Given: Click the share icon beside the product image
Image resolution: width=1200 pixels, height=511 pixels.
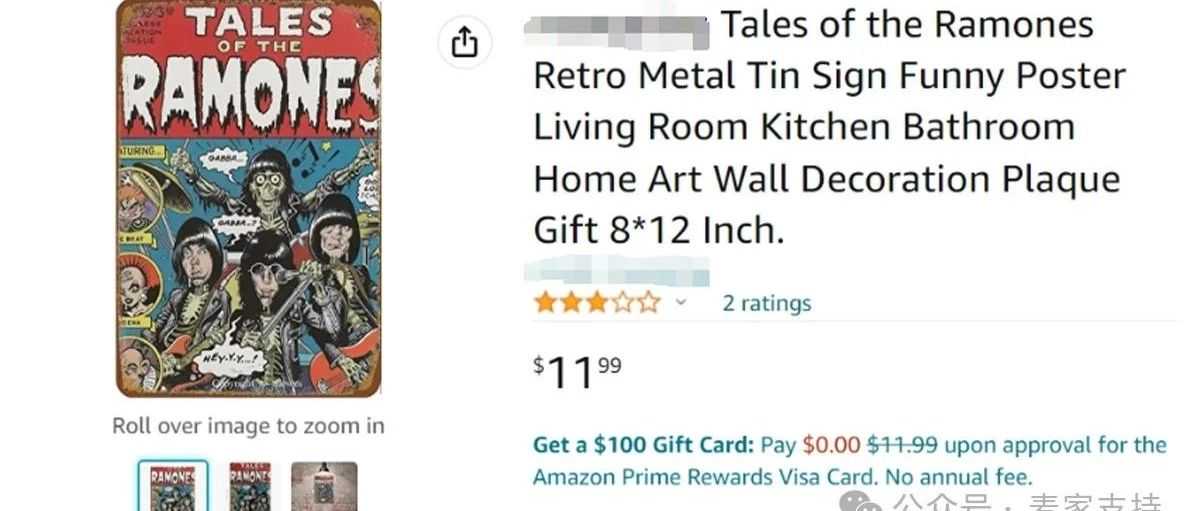Looking at the screenshot, I should [465, 42].
